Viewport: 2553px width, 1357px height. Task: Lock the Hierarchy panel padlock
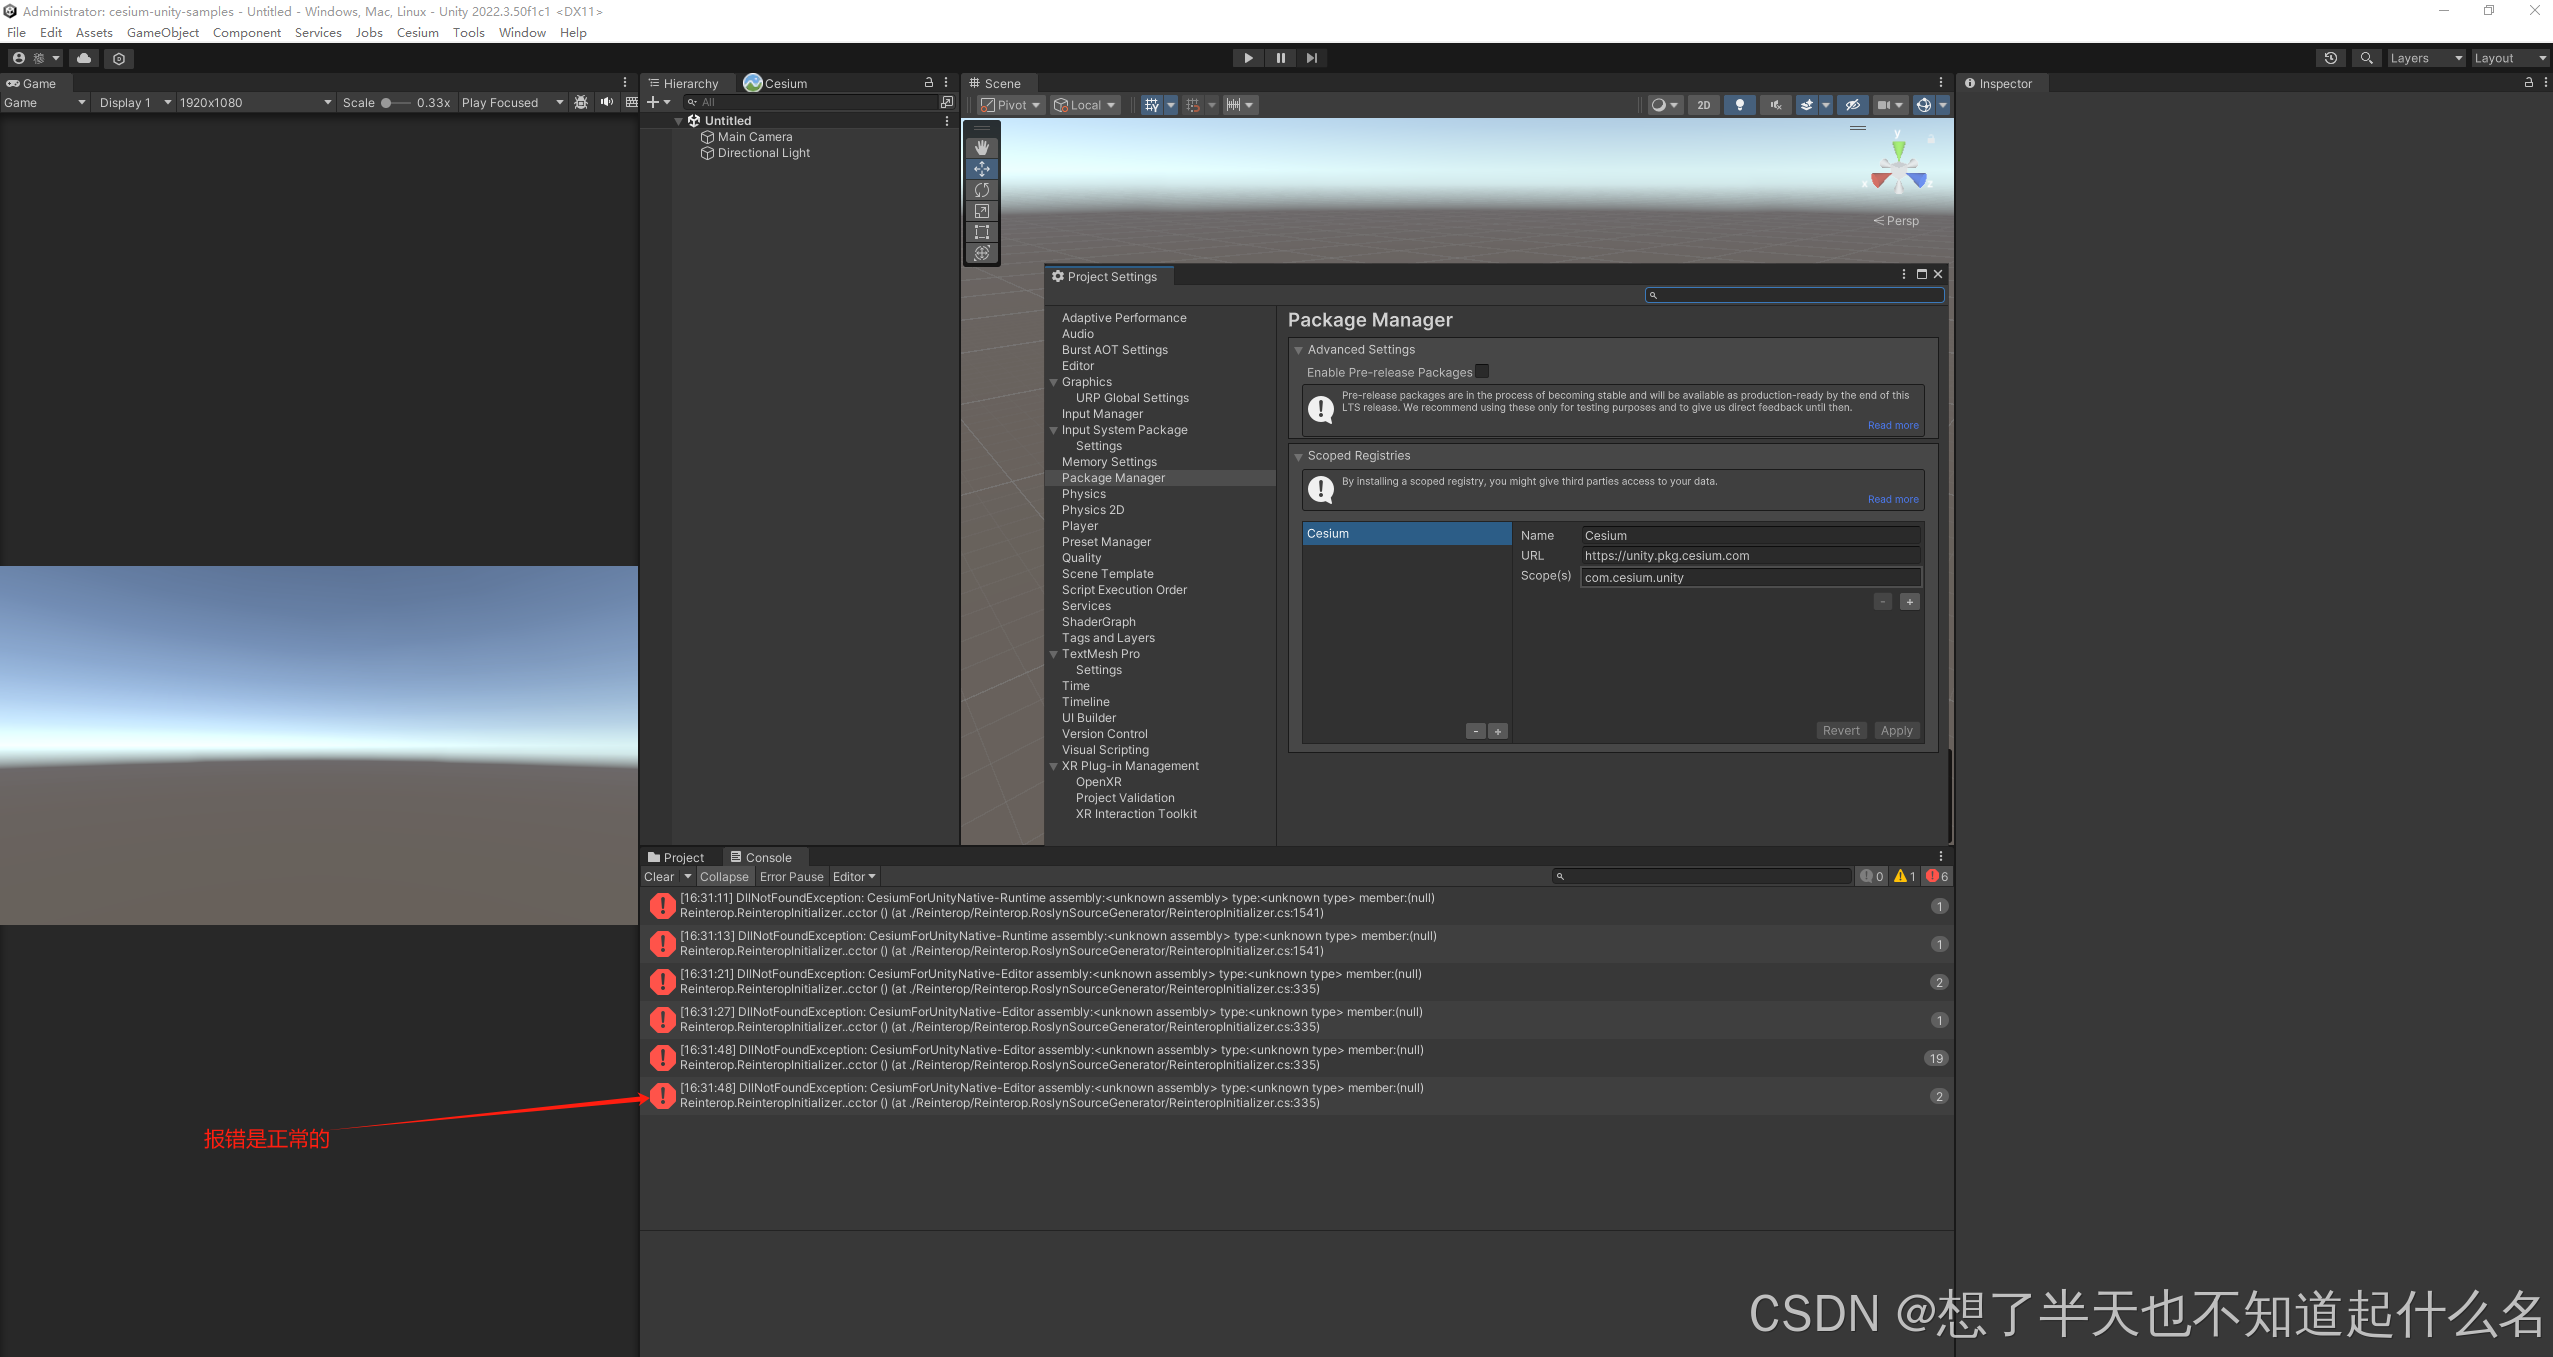click(x=929, y=83)
